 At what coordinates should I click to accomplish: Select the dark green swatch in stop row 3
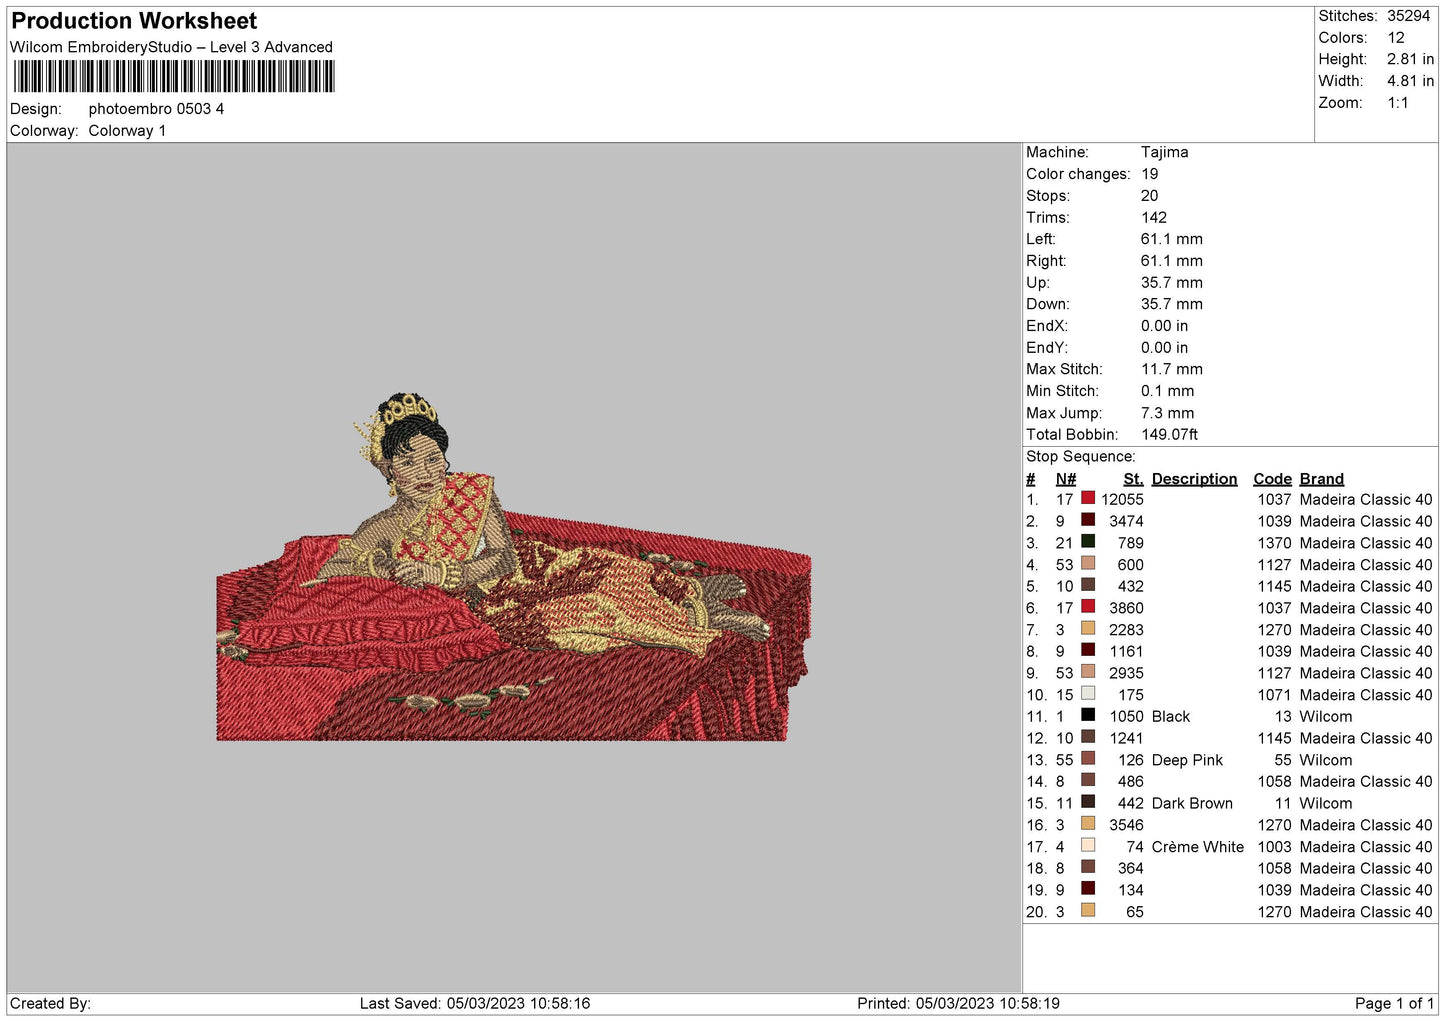[1088, 541]
